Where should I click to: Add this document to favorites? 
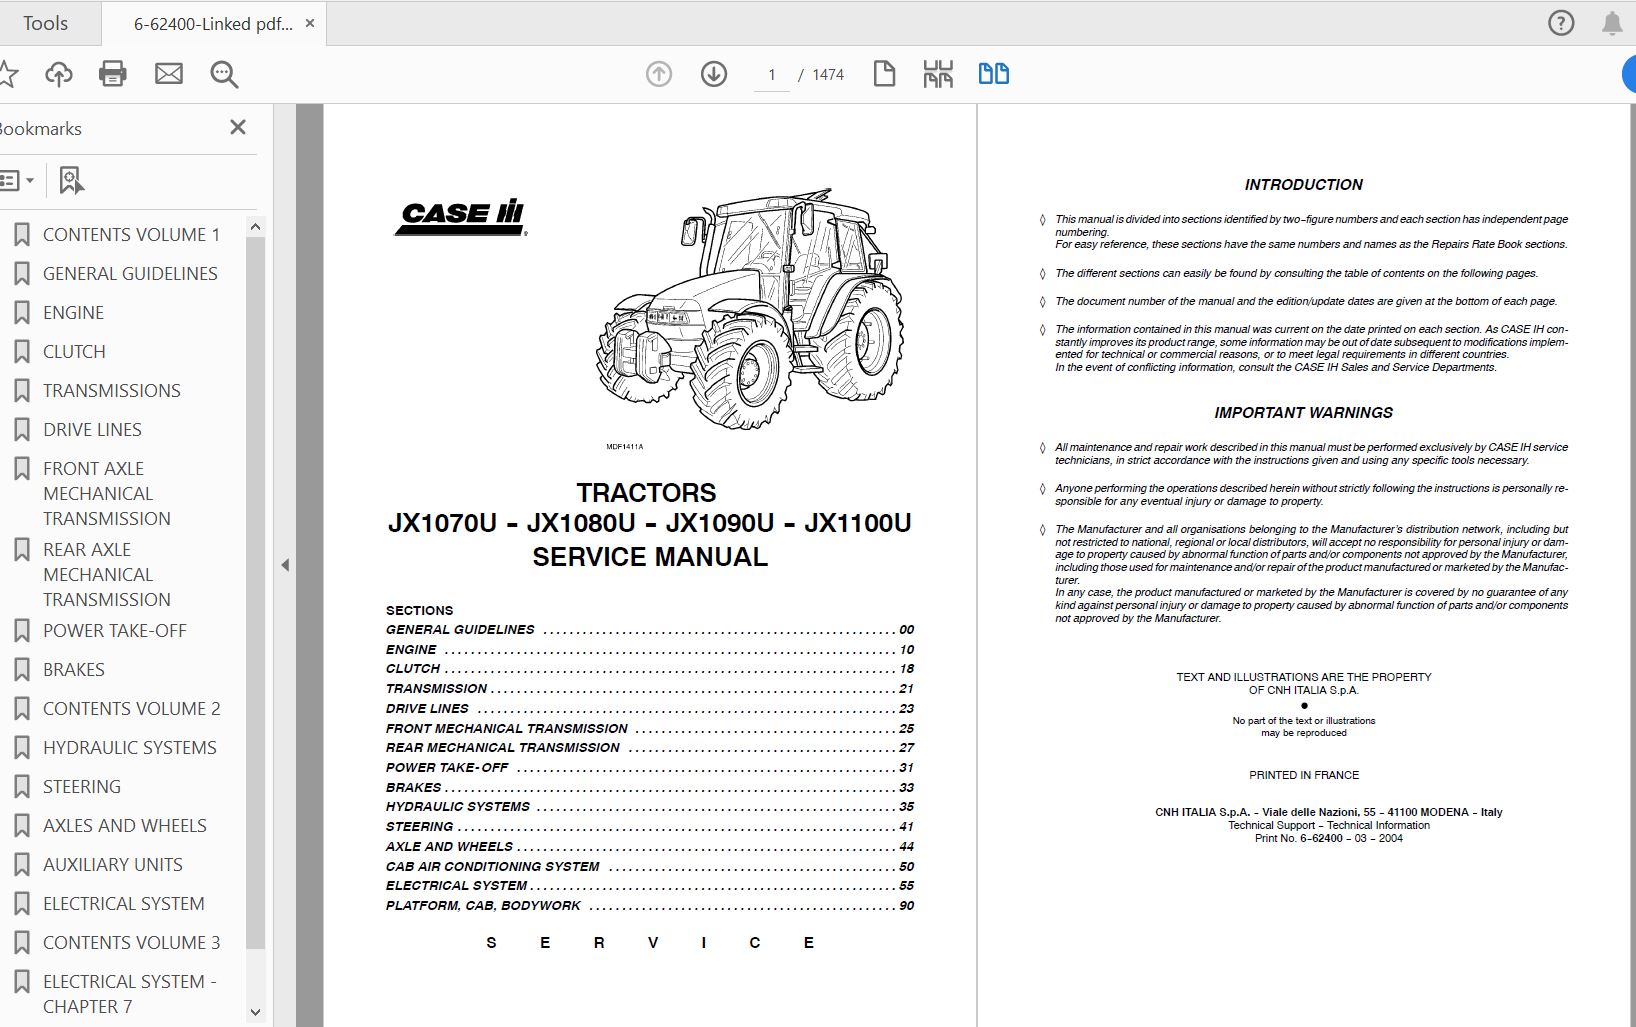tap(10, 74)
